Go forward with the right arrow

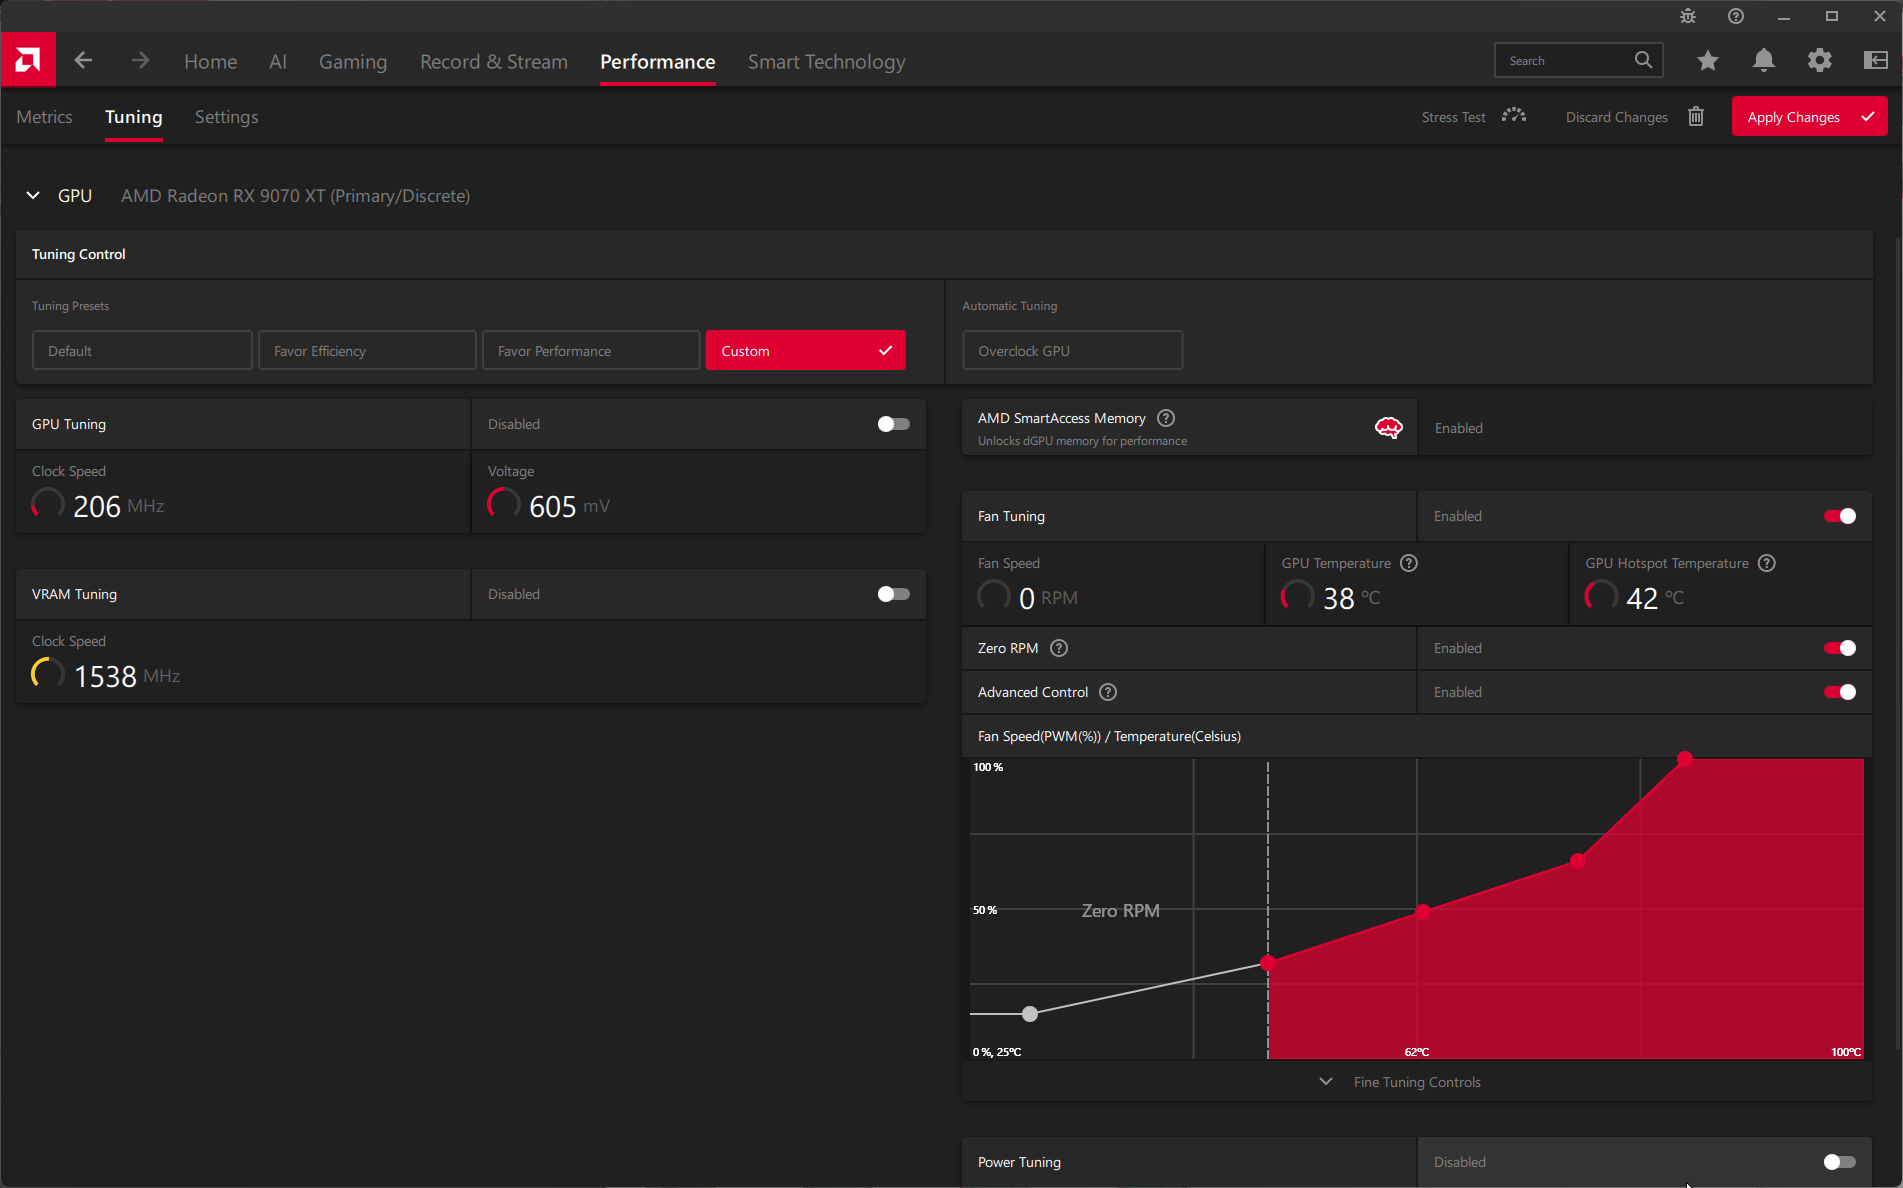coord(140,61)
